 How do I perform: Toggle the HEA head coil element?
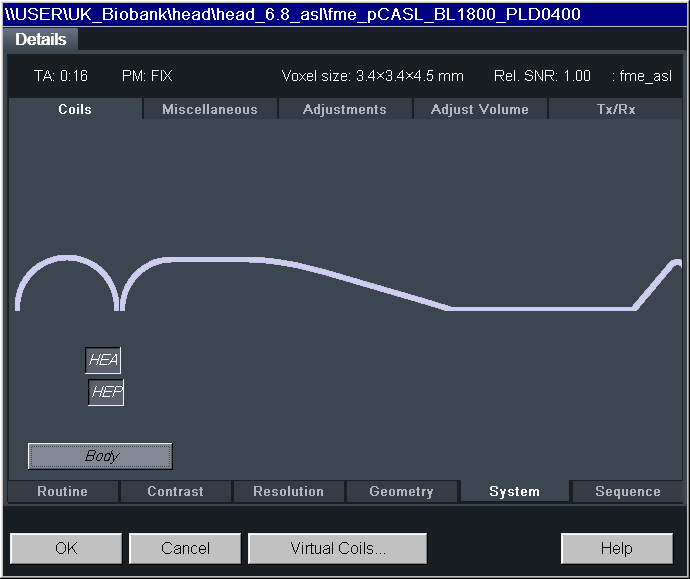click(103, 360)
